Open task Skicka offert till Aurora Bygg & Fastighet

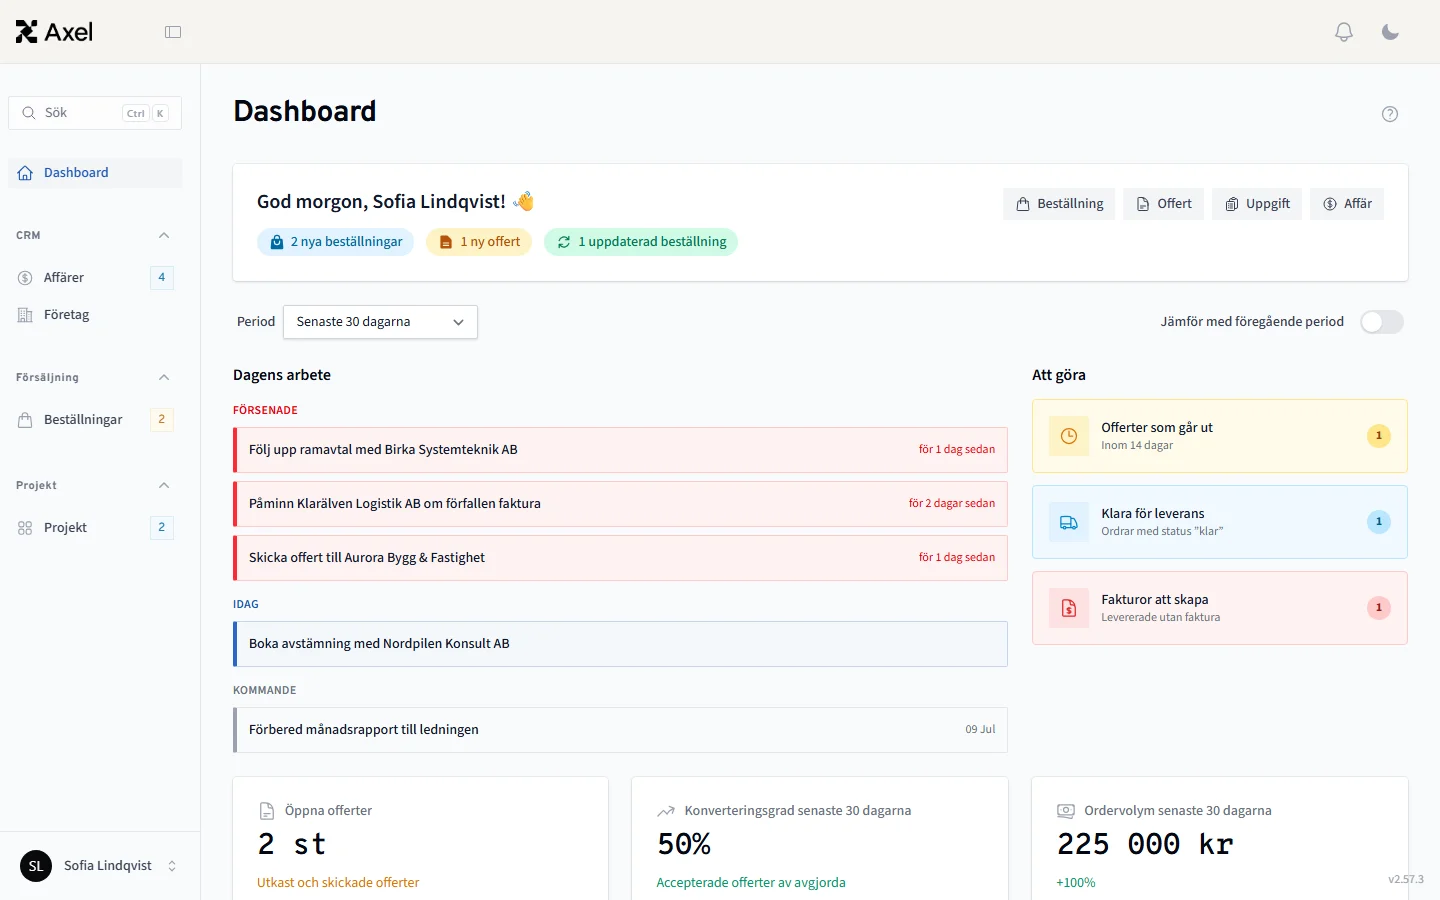click(620, 558)
